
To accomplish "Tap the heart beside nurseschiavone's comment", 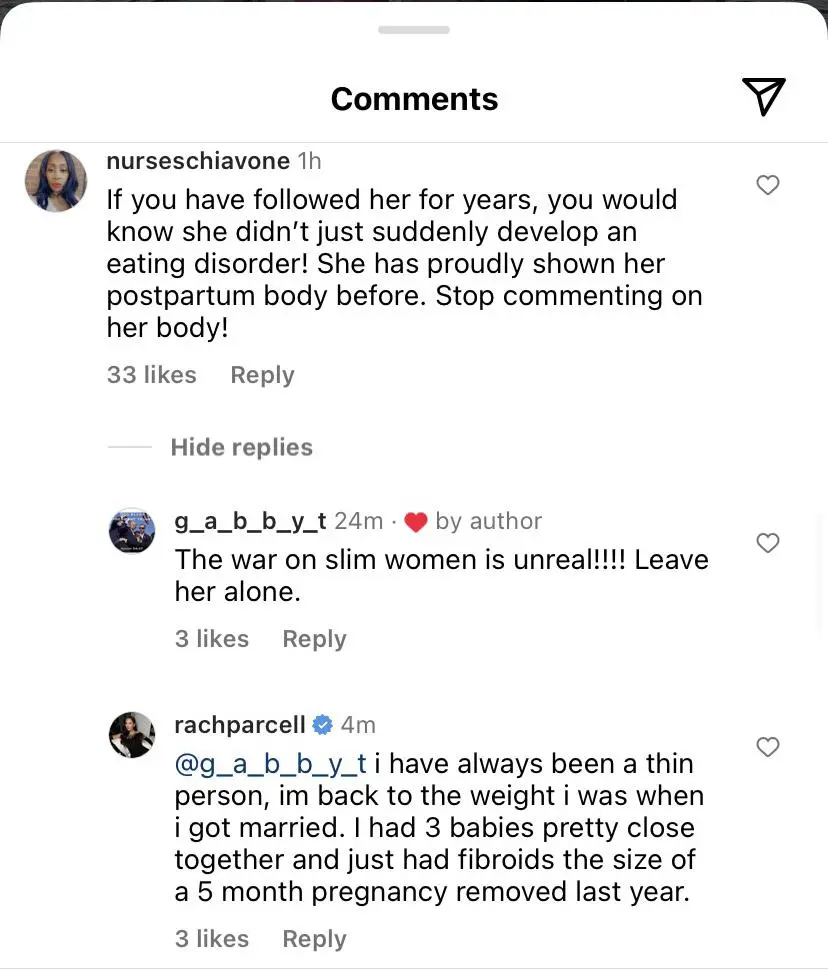I will coord(768,185).
